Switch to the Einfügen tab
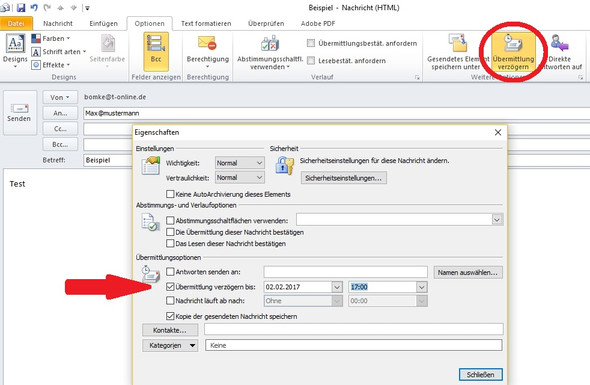Image resolution: width=590 pixels, height=385 pixels. pos(103,23)
